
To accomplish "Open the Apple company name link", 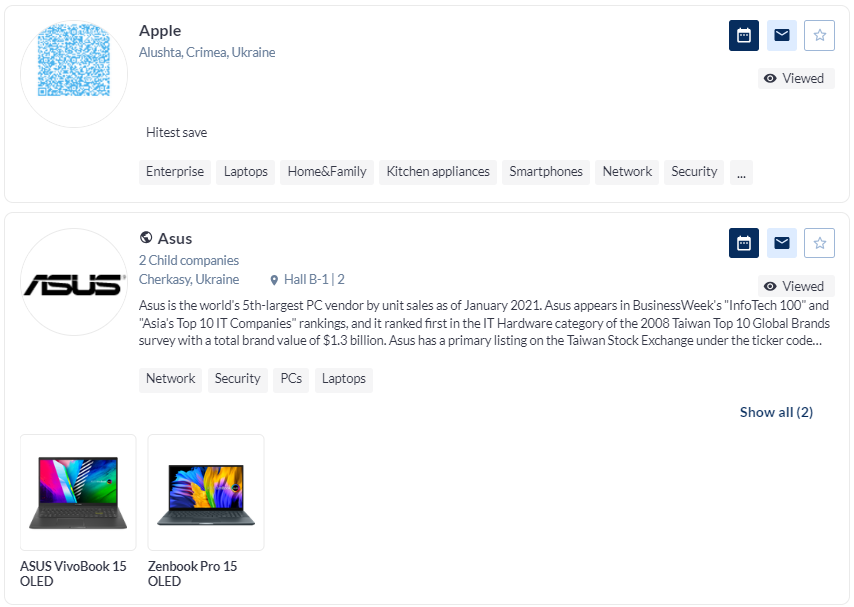I will [160, 31].
